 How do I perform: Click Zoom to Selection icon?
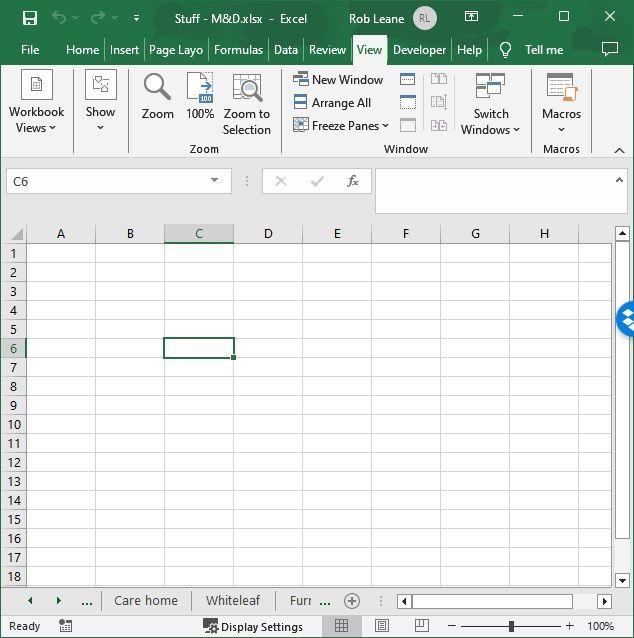coord(246,89)
